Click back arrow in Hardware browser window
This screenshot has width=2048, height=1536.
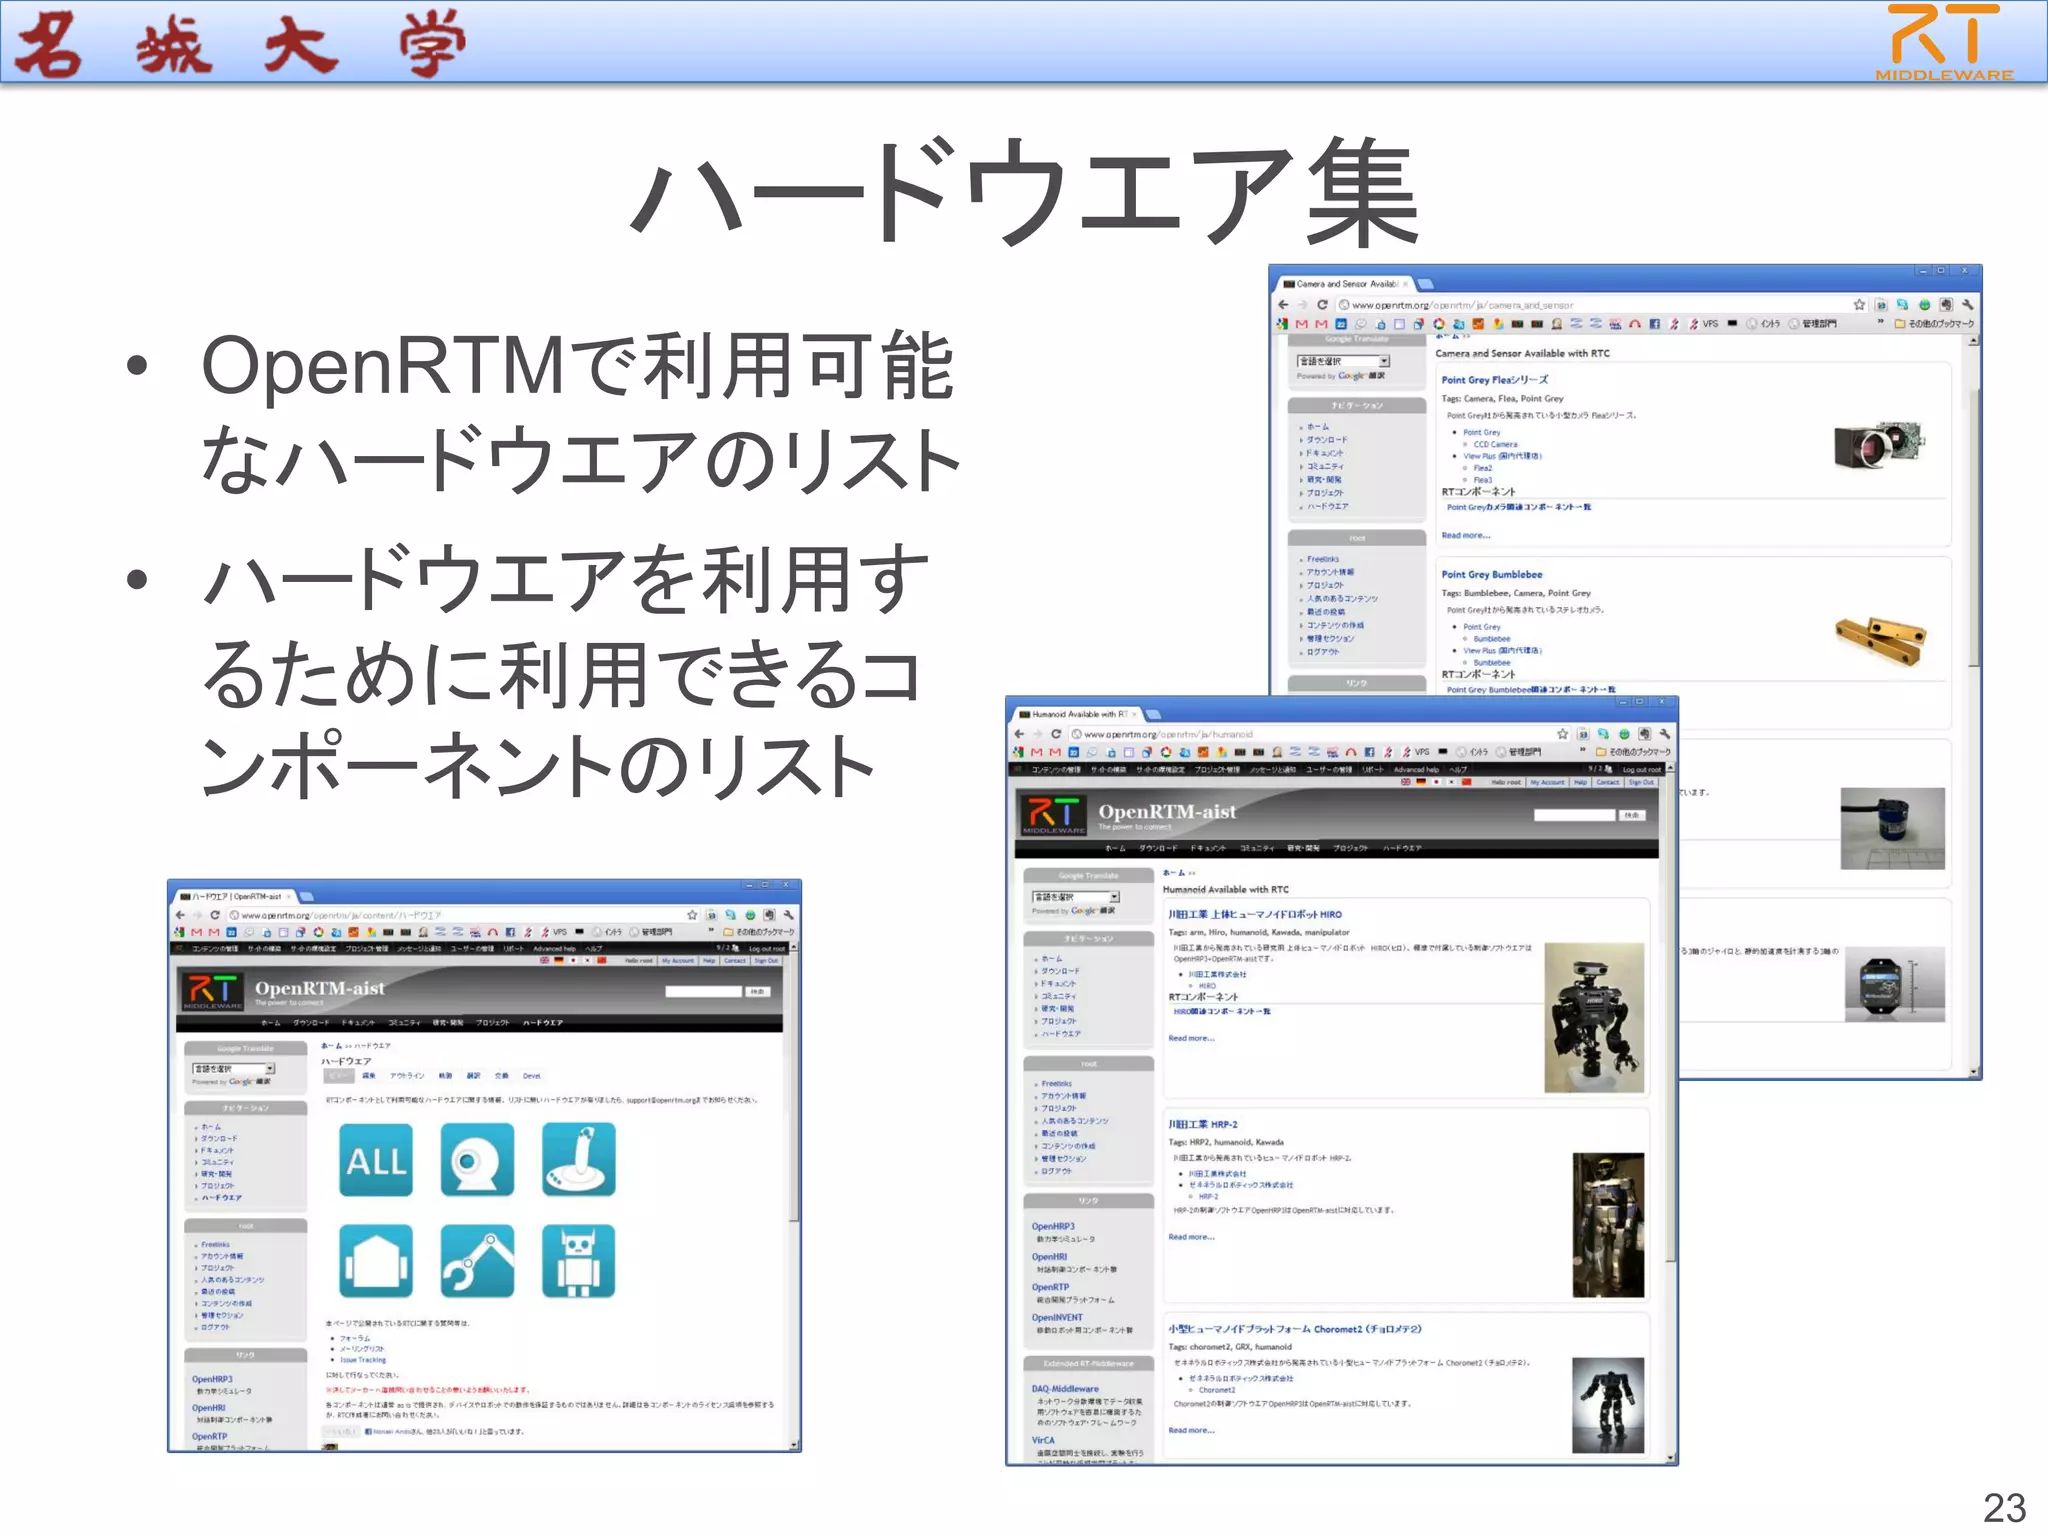pyautogui.click(x=180, y=915)
